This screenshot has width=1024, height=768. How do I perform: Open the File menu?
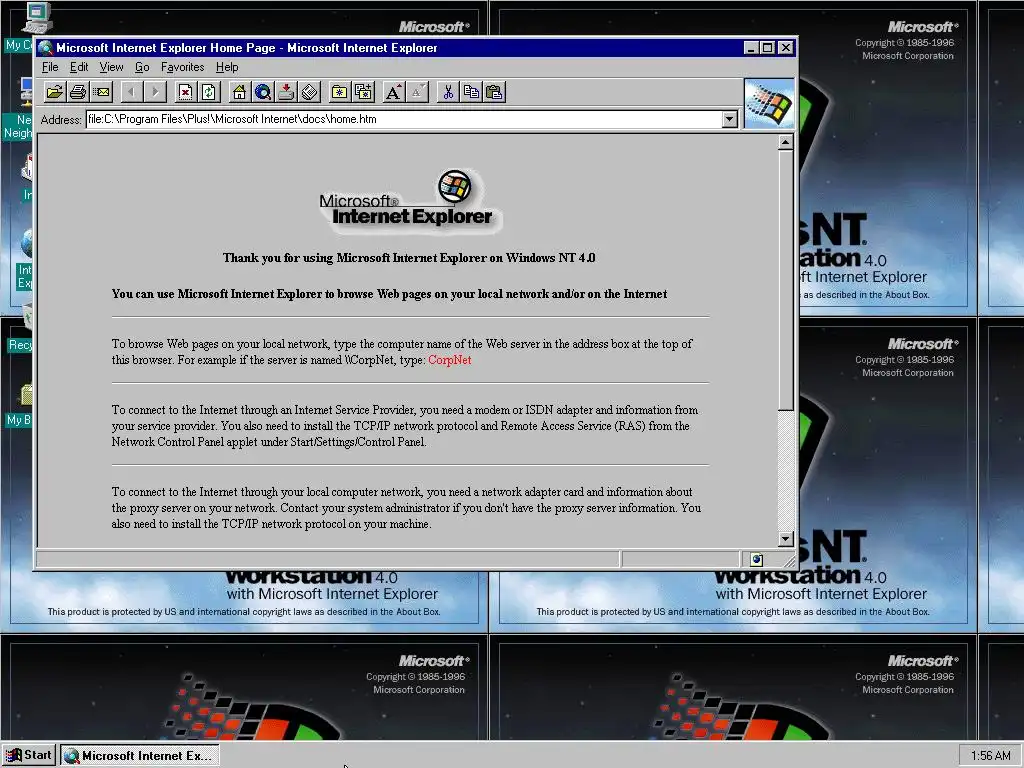click(x=50, y=67)
